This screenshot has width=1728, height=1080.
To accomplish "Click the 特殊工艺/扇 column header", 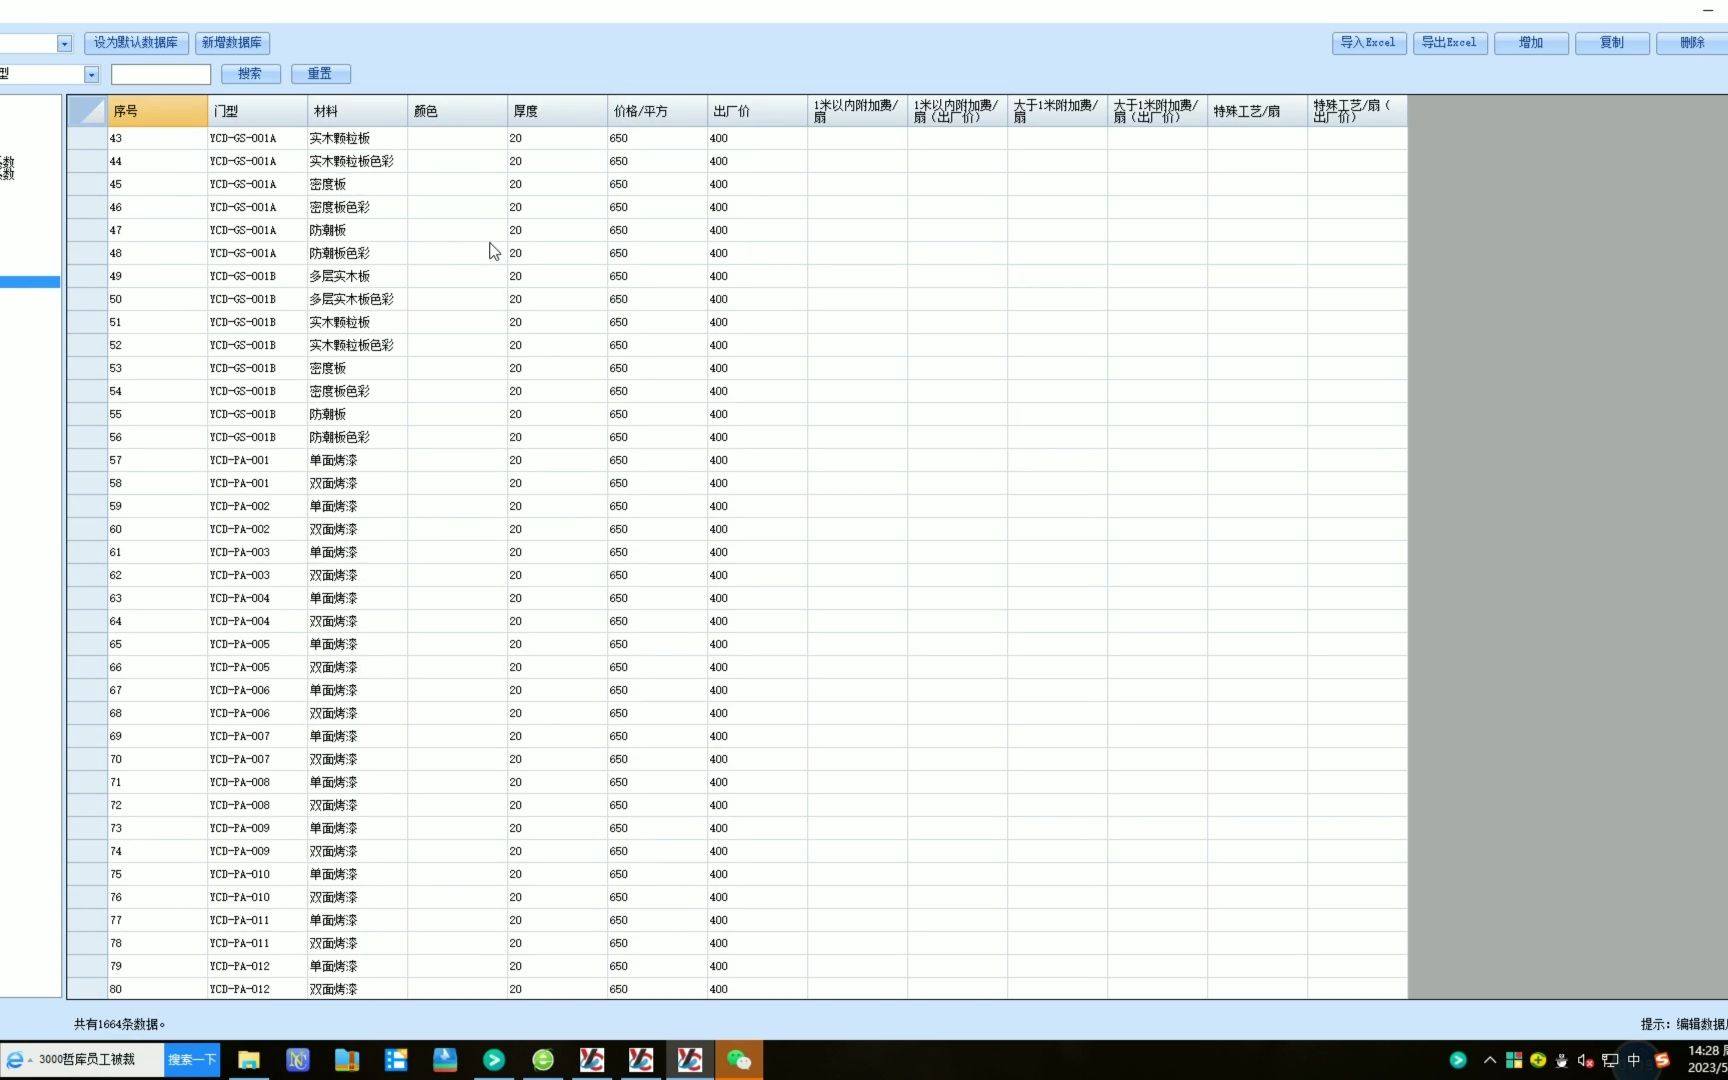I will (x=1258, y=111).
